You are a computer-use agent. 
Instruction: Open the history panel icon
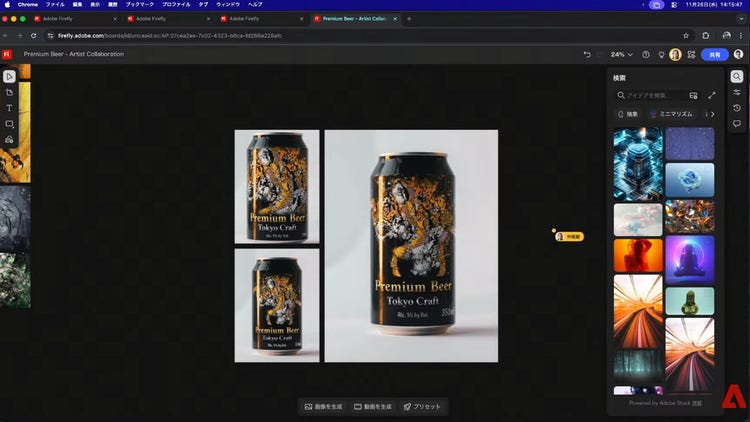tap(737, 108)
